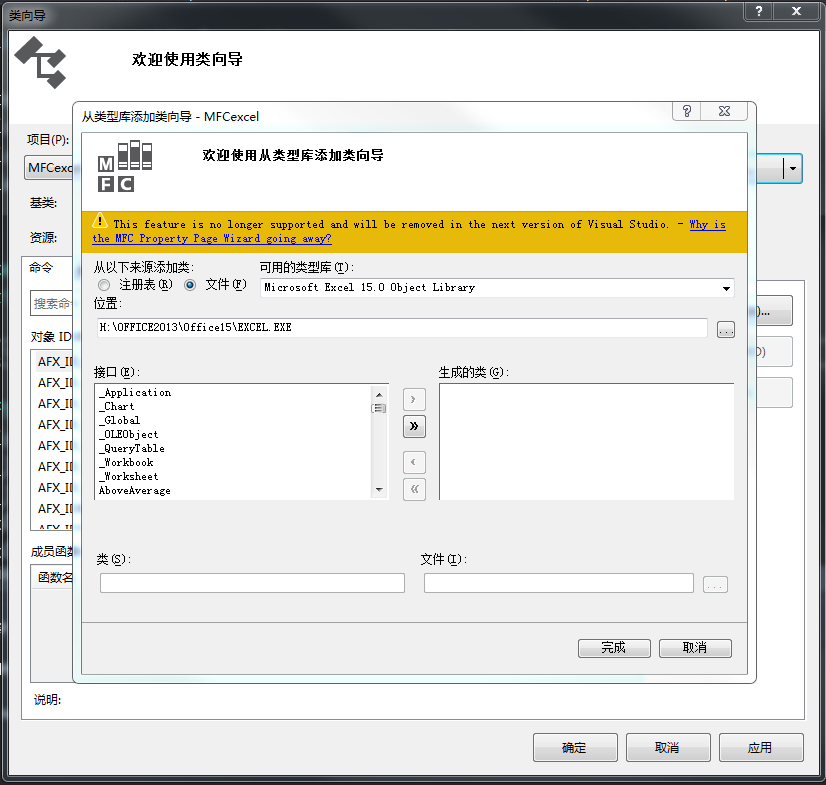This screenshot has width=826, height=785.
Task: Select the 注册表 (Registry) radio button
Action: click(104, 285)
